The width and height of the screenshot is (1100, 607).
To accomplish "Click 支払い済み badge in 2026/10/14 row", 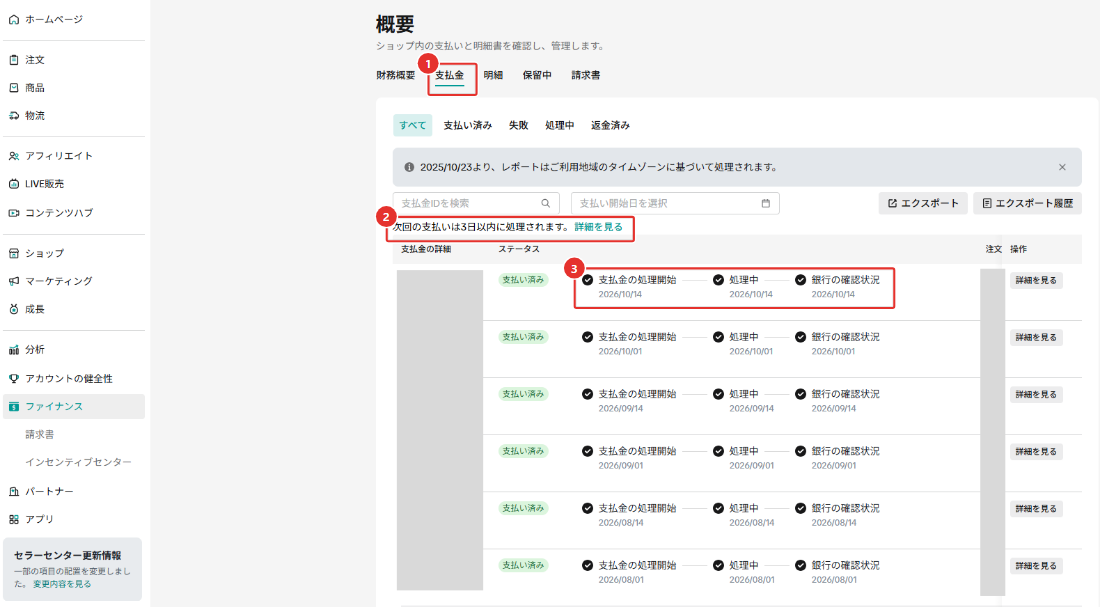I will point(523,280).
